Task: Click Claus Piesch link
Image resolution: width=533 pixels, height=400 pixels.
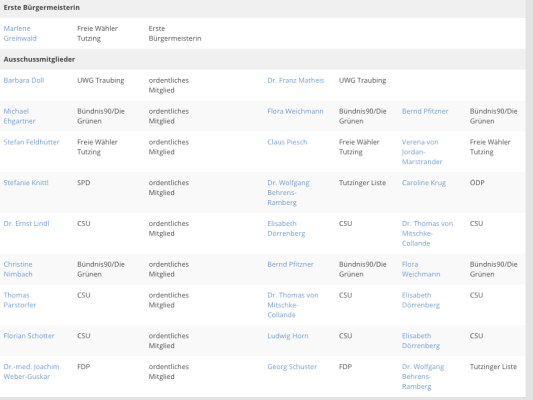Action: click(287, 142)
